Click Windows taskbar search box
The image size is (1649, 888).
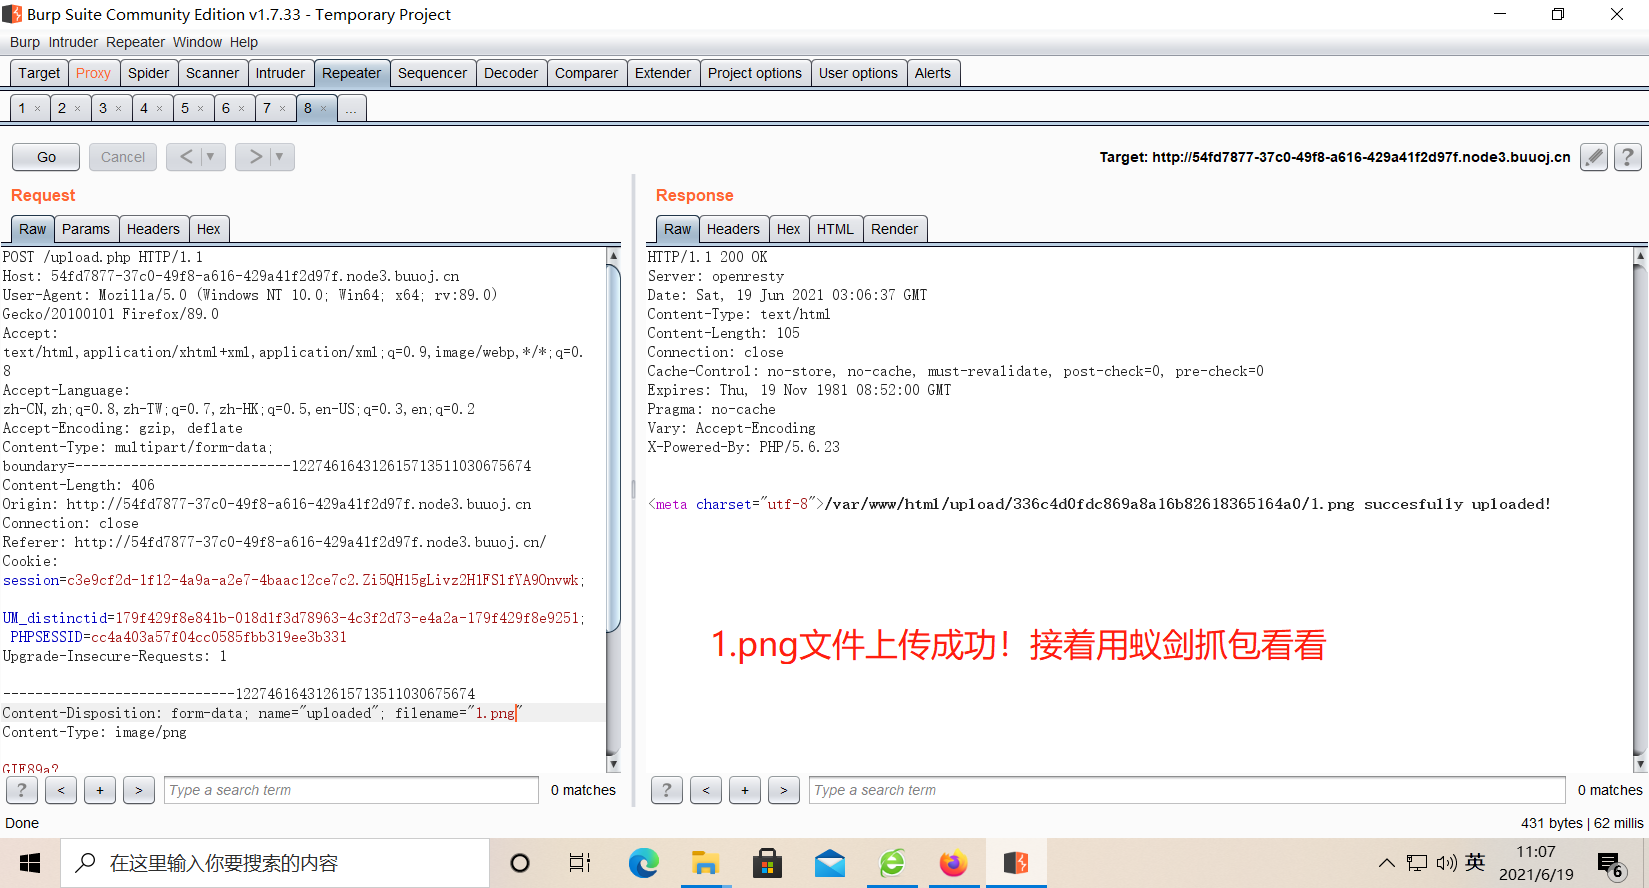275,863
